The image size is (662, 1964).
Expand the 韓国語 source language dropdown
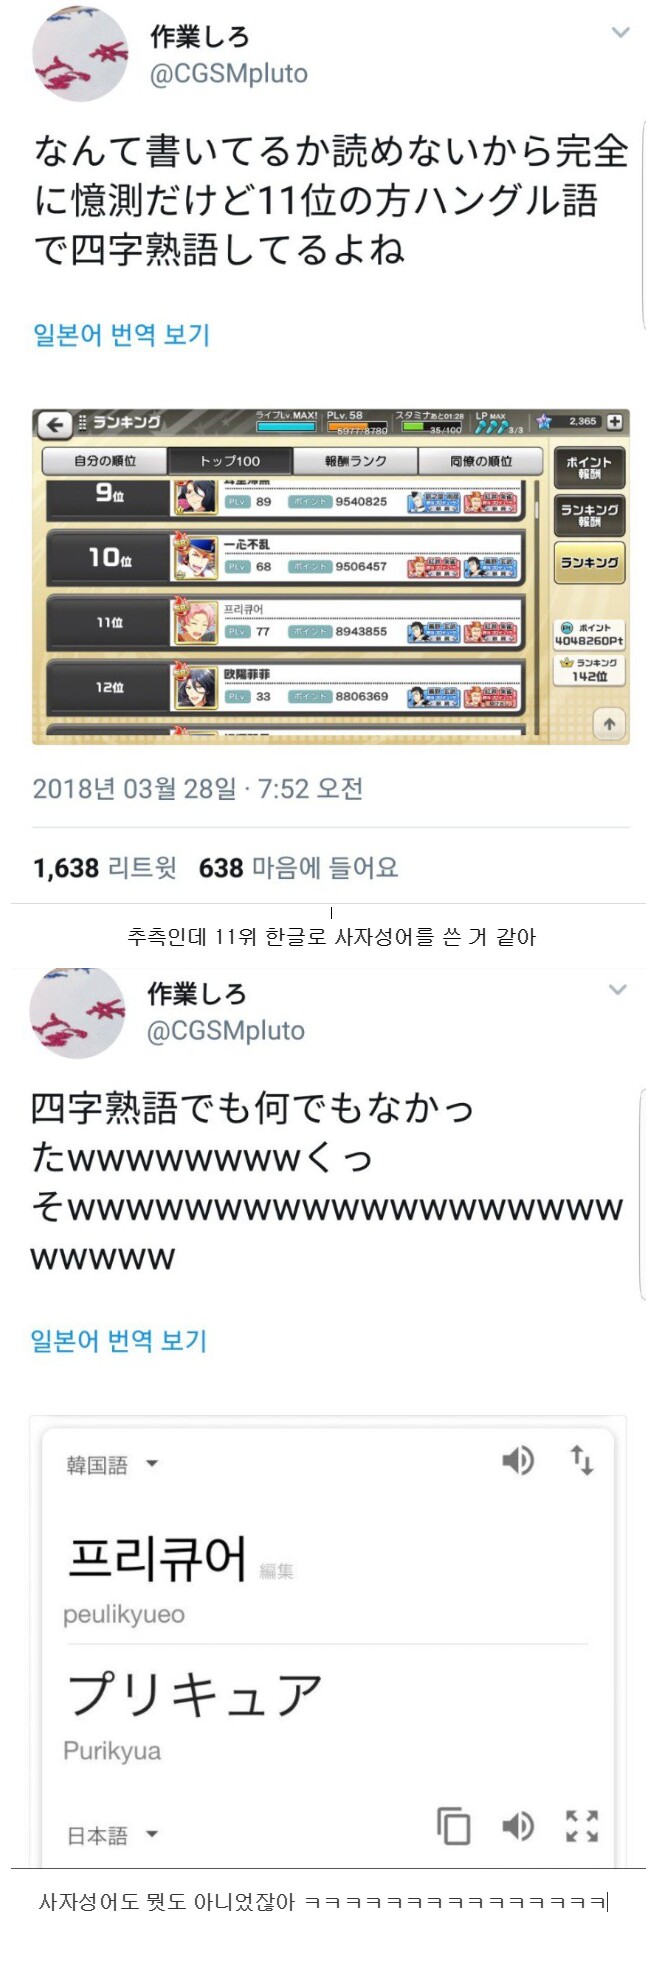(112, 1465)
